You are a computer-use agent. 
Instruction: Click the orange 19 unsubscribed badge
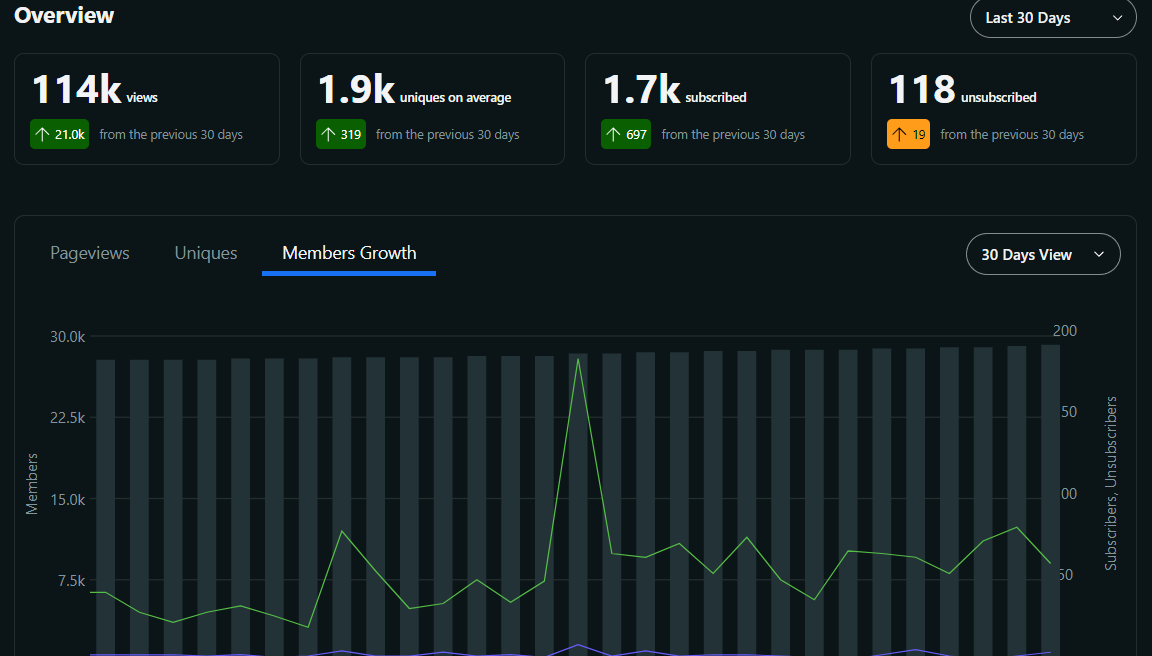point(908,134)
